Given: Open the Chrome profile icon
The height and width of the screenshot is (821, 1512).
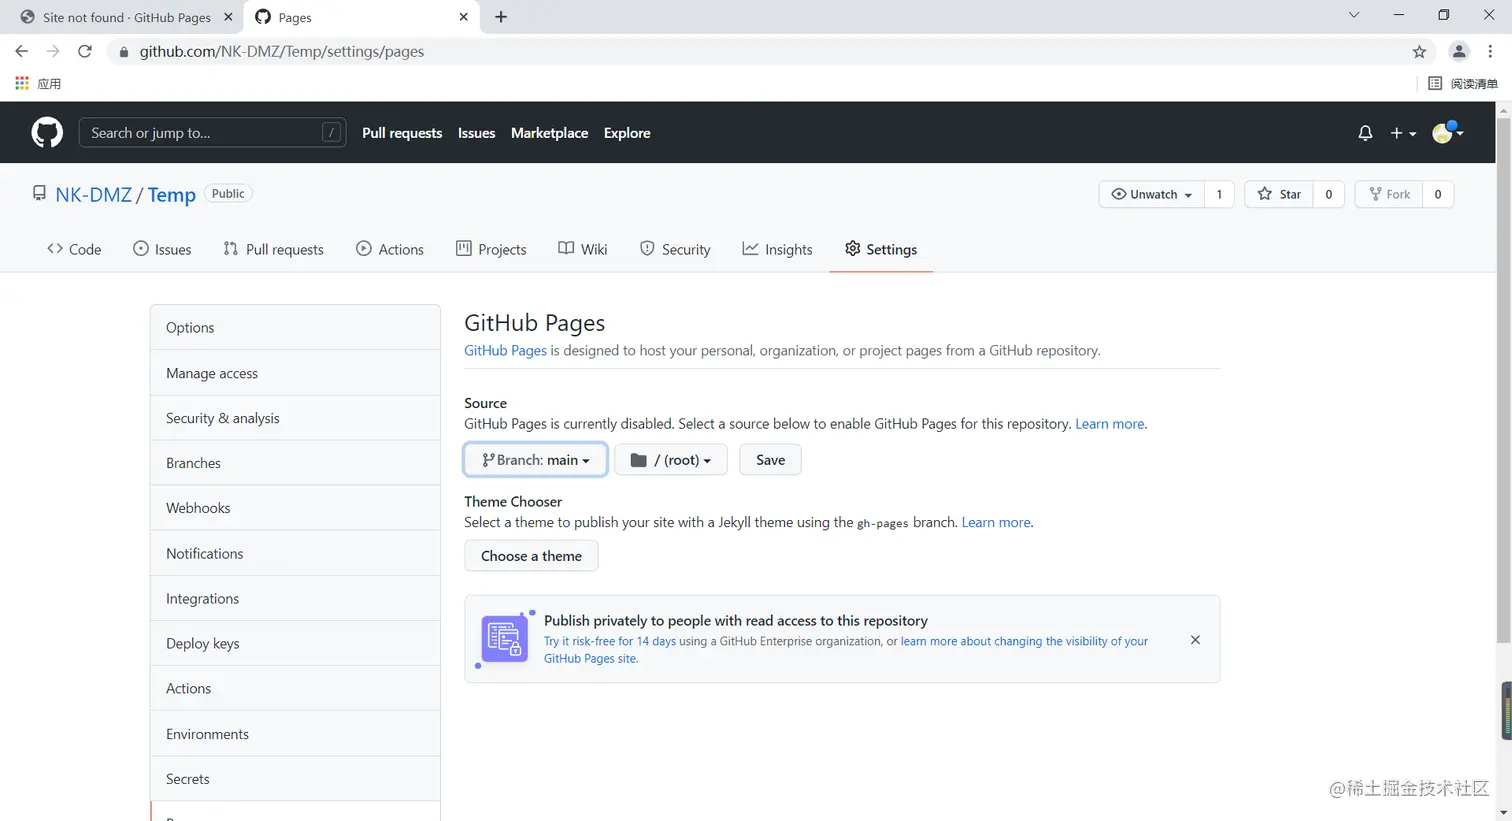Looking at the screenshot, I should (1459, 52).
